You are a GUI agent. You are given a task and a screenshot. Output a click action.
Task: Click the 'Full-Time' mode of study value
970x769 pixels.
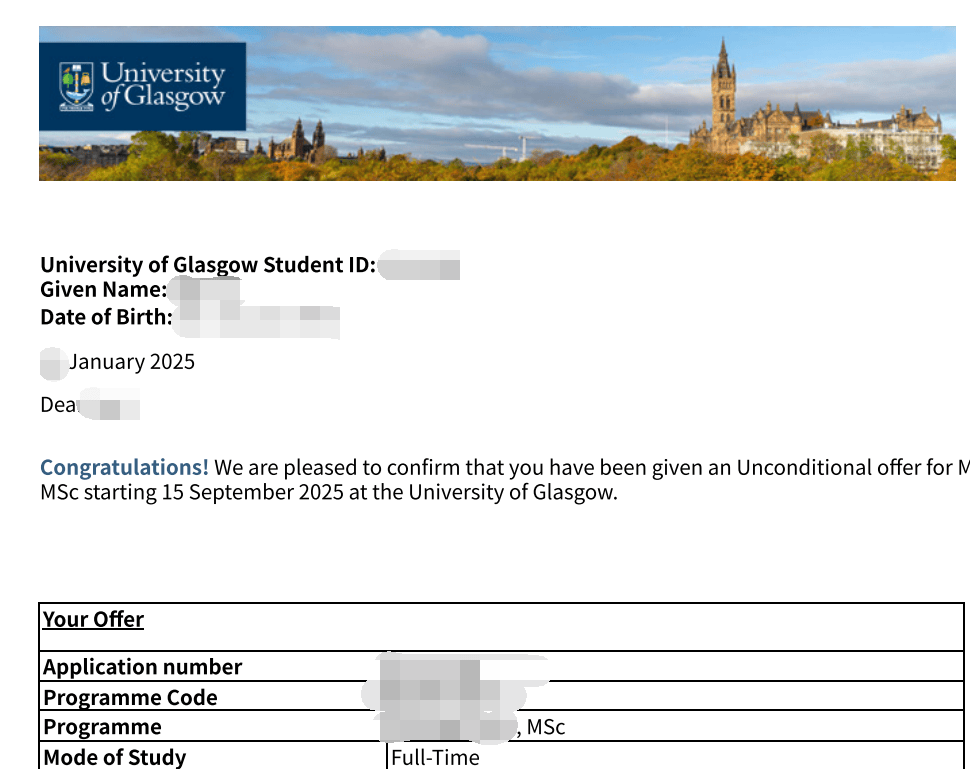436,757
